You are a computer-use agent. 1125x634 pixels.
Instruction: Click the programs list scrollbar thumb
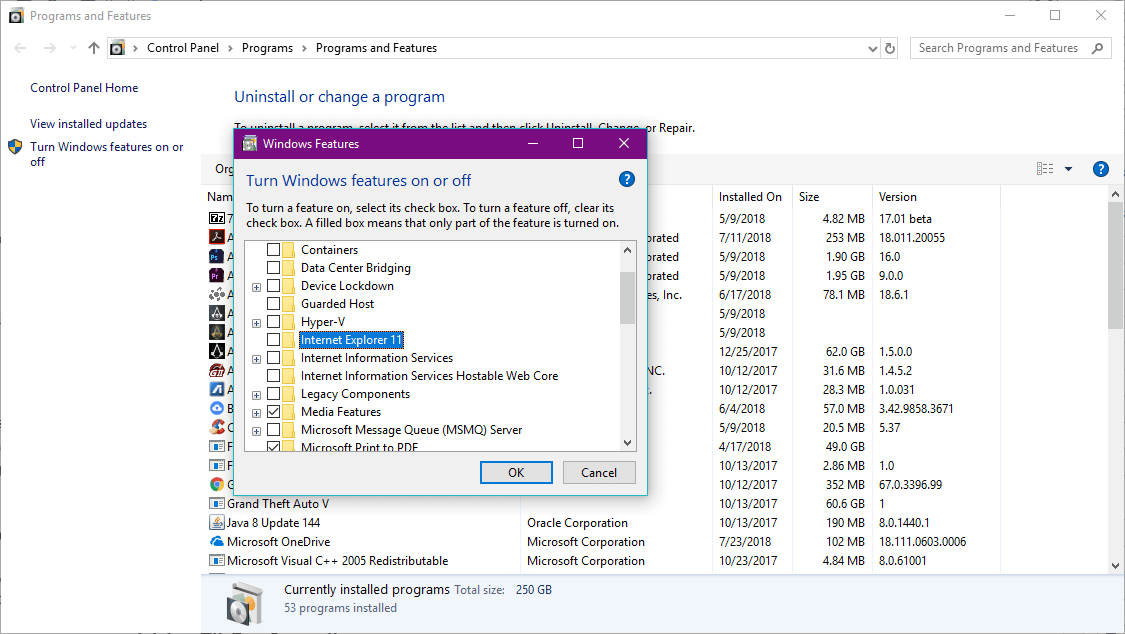[x=1115, y=266]
